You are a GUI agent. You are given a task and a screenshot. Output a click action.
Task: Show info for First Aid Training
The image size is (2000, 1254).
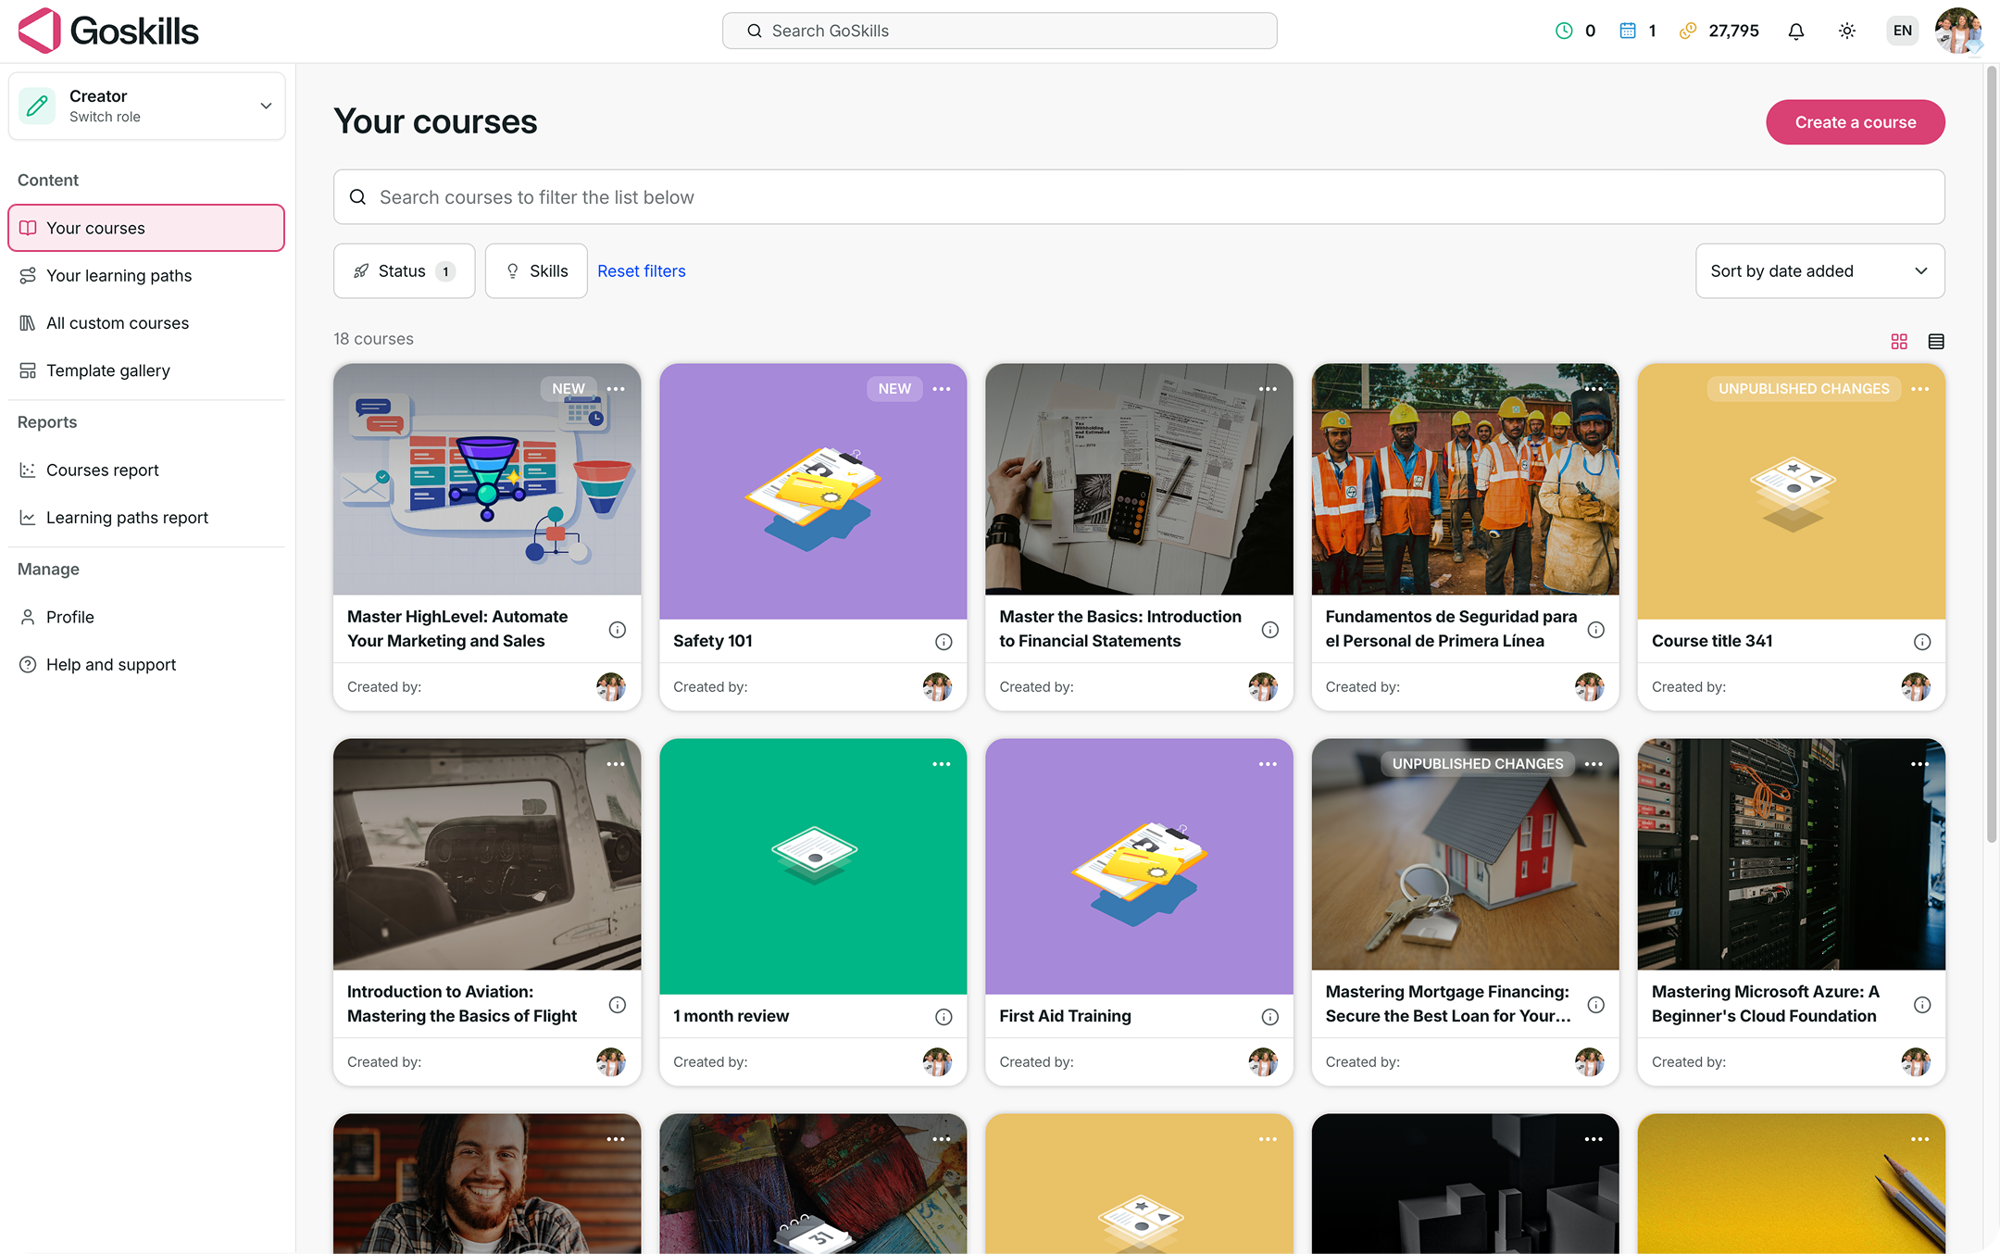[1270, 1016]
